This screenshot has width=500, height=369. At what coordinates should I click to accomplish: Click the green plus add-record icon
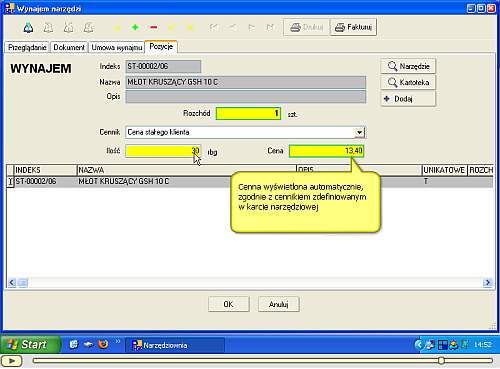135,27
